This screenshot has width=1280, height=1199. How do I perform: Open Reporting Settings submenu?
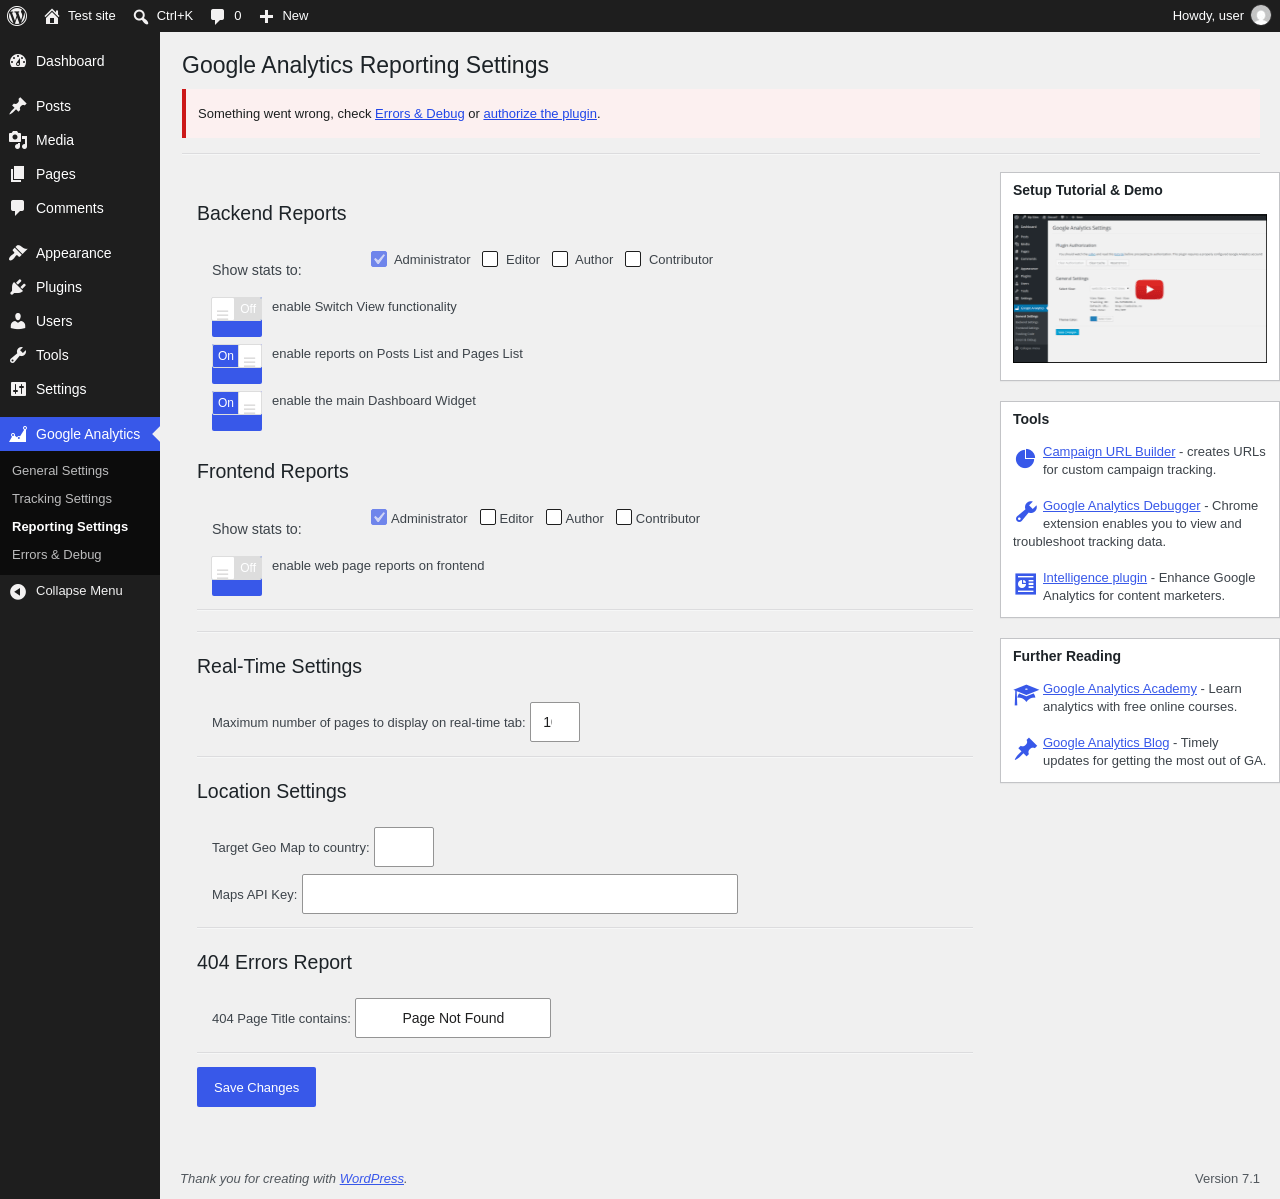pos(70,527)
